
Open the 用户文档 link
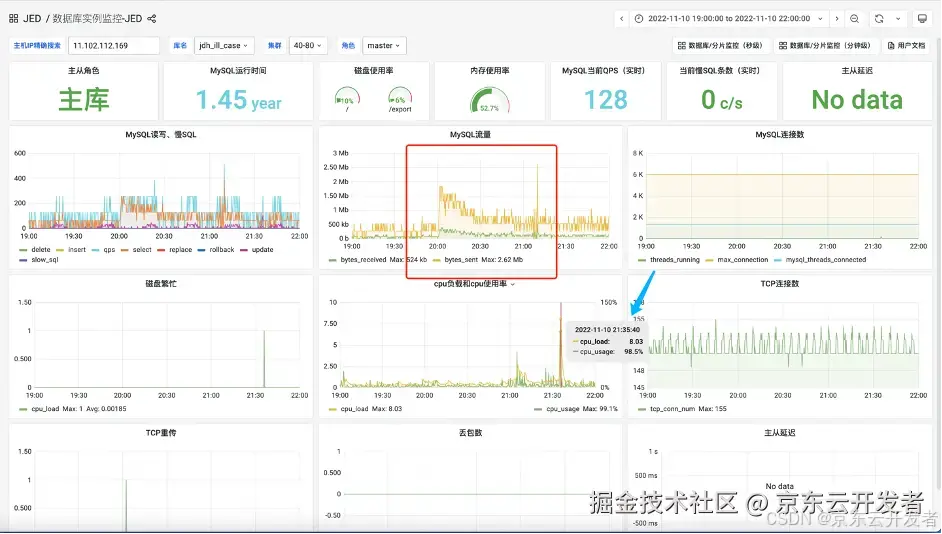[x=907, y=46]
